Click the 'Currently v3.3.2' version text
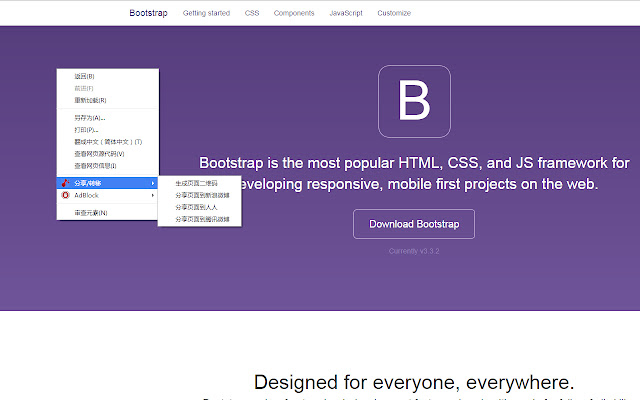 tap(414, 251)
